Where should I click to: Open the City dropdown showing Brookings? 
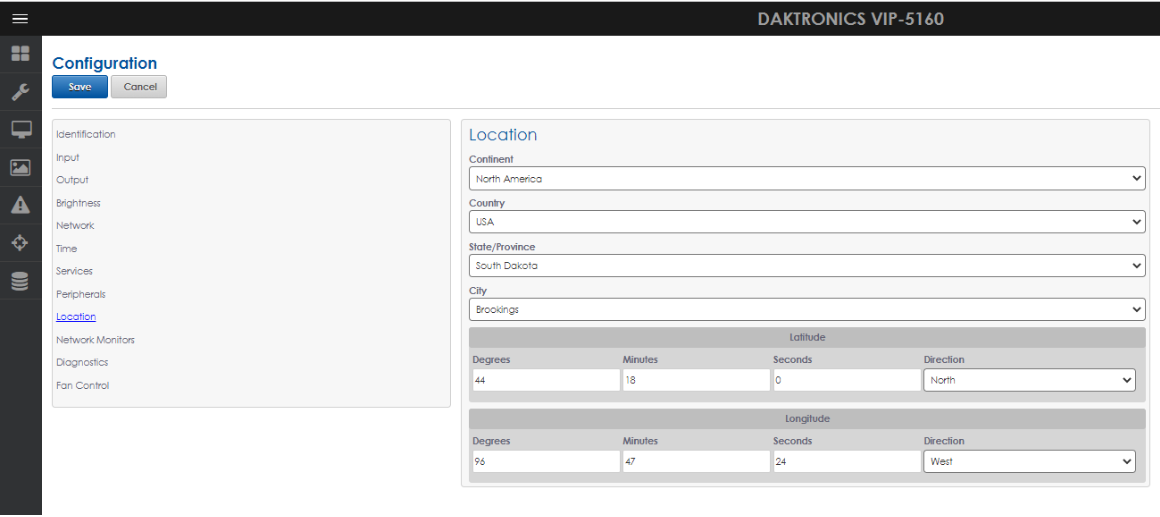pyautogui.click(x=806, y=310)
